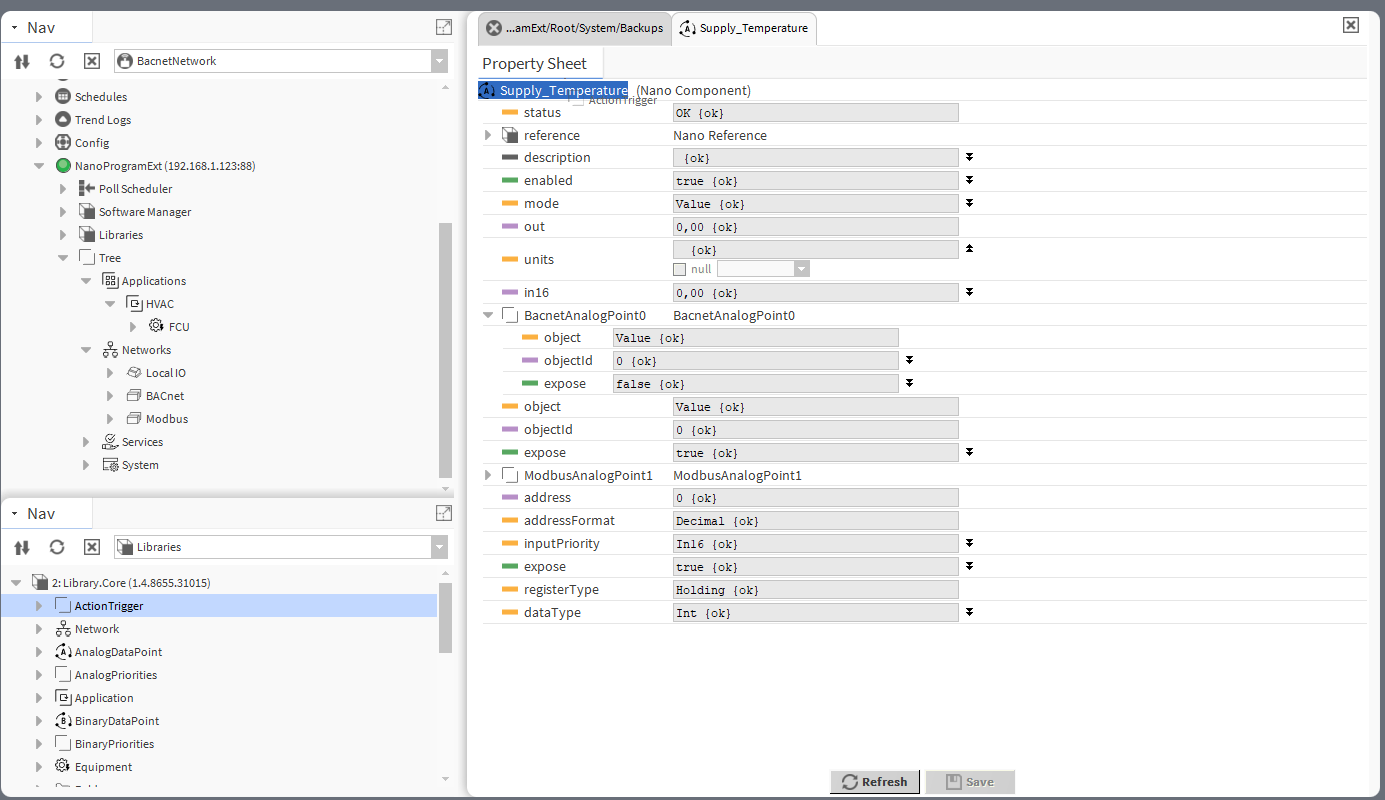Screen dimensions: 1385x800
Task: Select the Property Sheet tab
Action: point(534,64)
